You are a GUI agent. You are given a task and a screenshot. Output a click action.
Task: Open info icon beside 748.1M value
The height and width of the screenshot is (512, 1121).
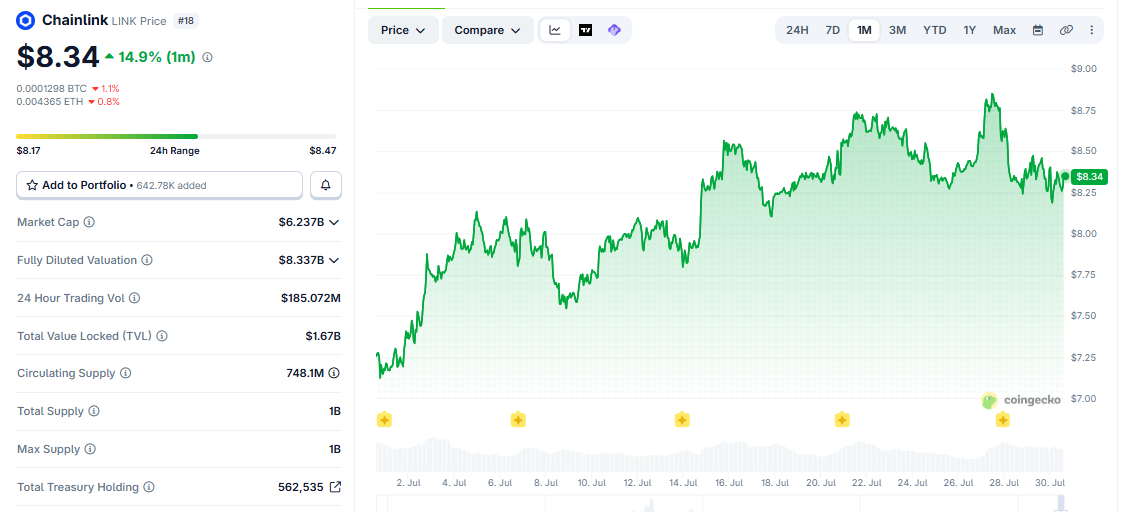click(335, 373)
